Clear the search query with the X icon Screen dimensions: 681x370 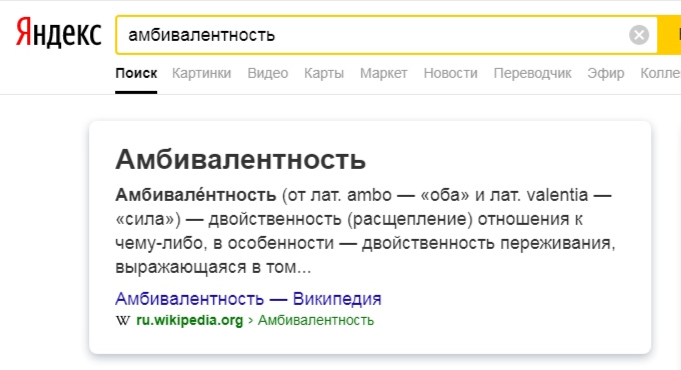[x=639, y=35]
